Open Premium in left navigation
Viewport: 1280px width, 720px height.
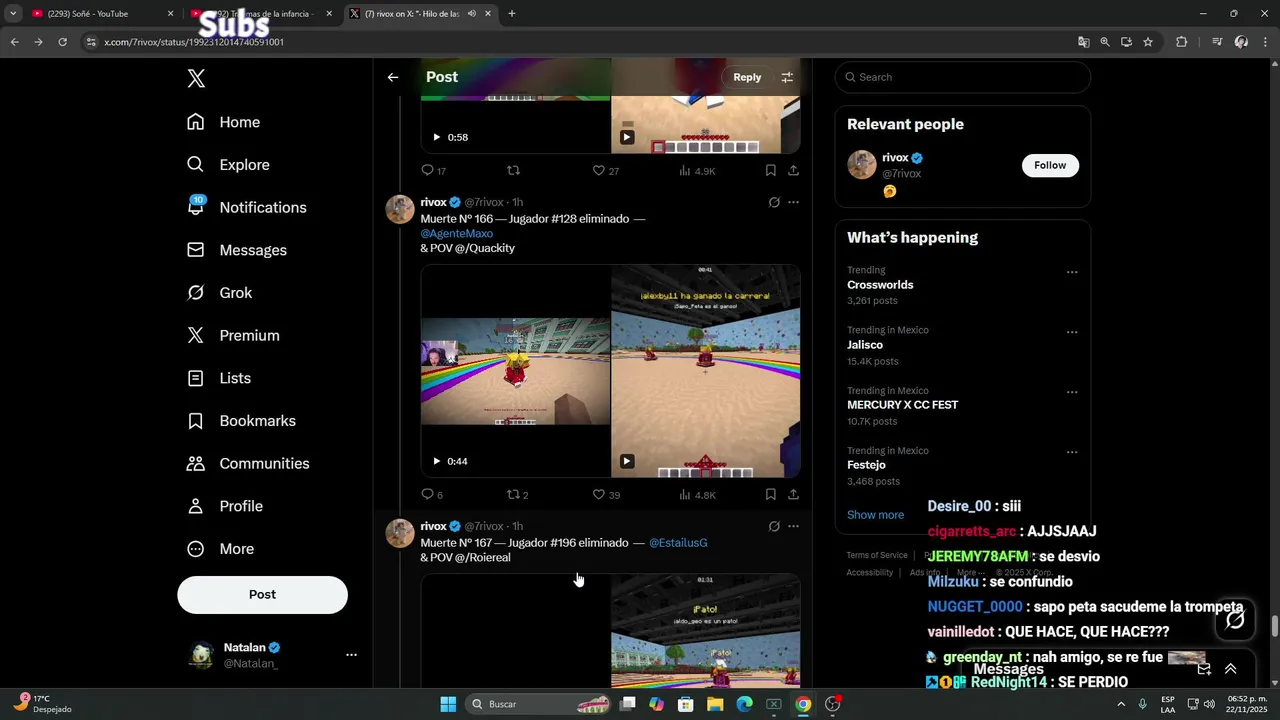click(x=233, y=336)
